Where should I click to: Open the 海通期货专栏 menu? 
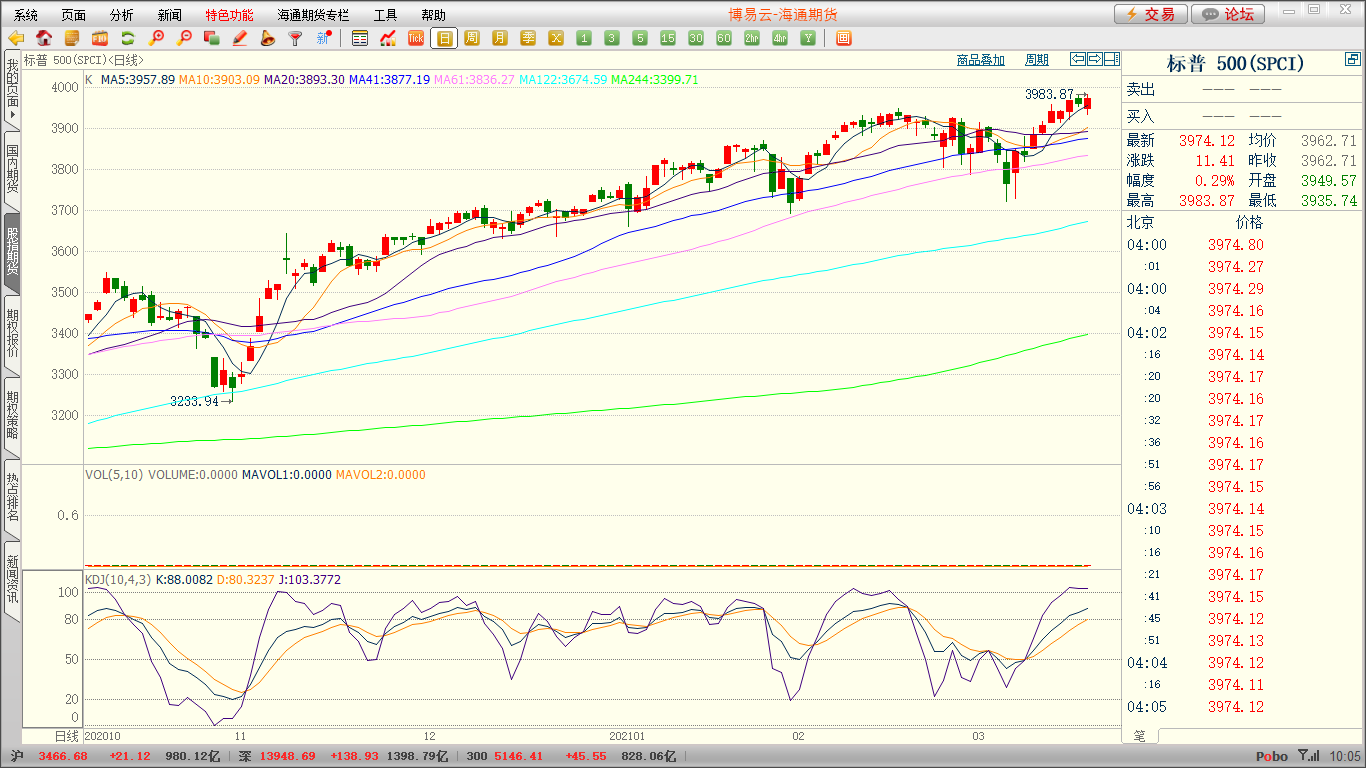click(313, 15)
